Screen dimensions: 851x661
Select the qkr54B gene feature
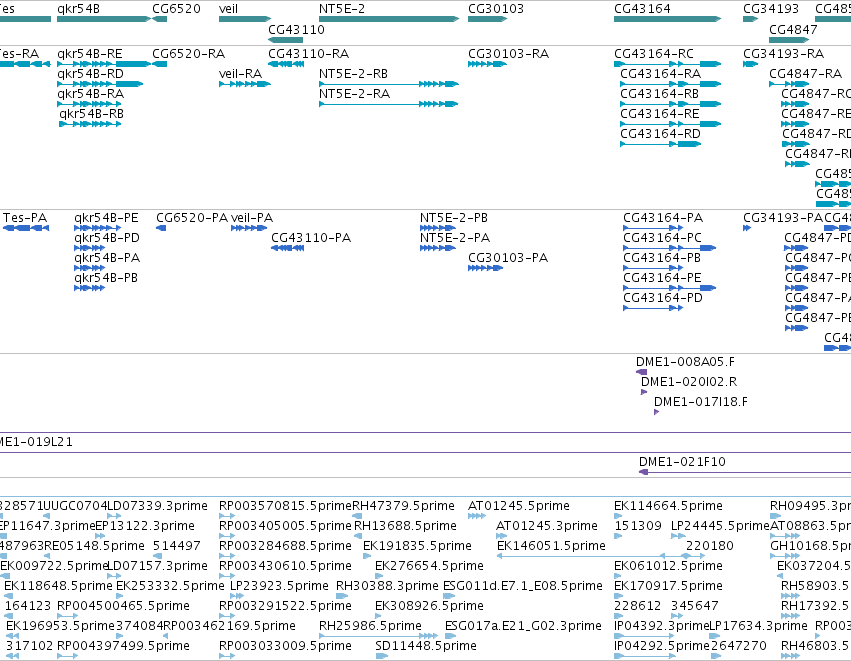[x=104, y=19]
